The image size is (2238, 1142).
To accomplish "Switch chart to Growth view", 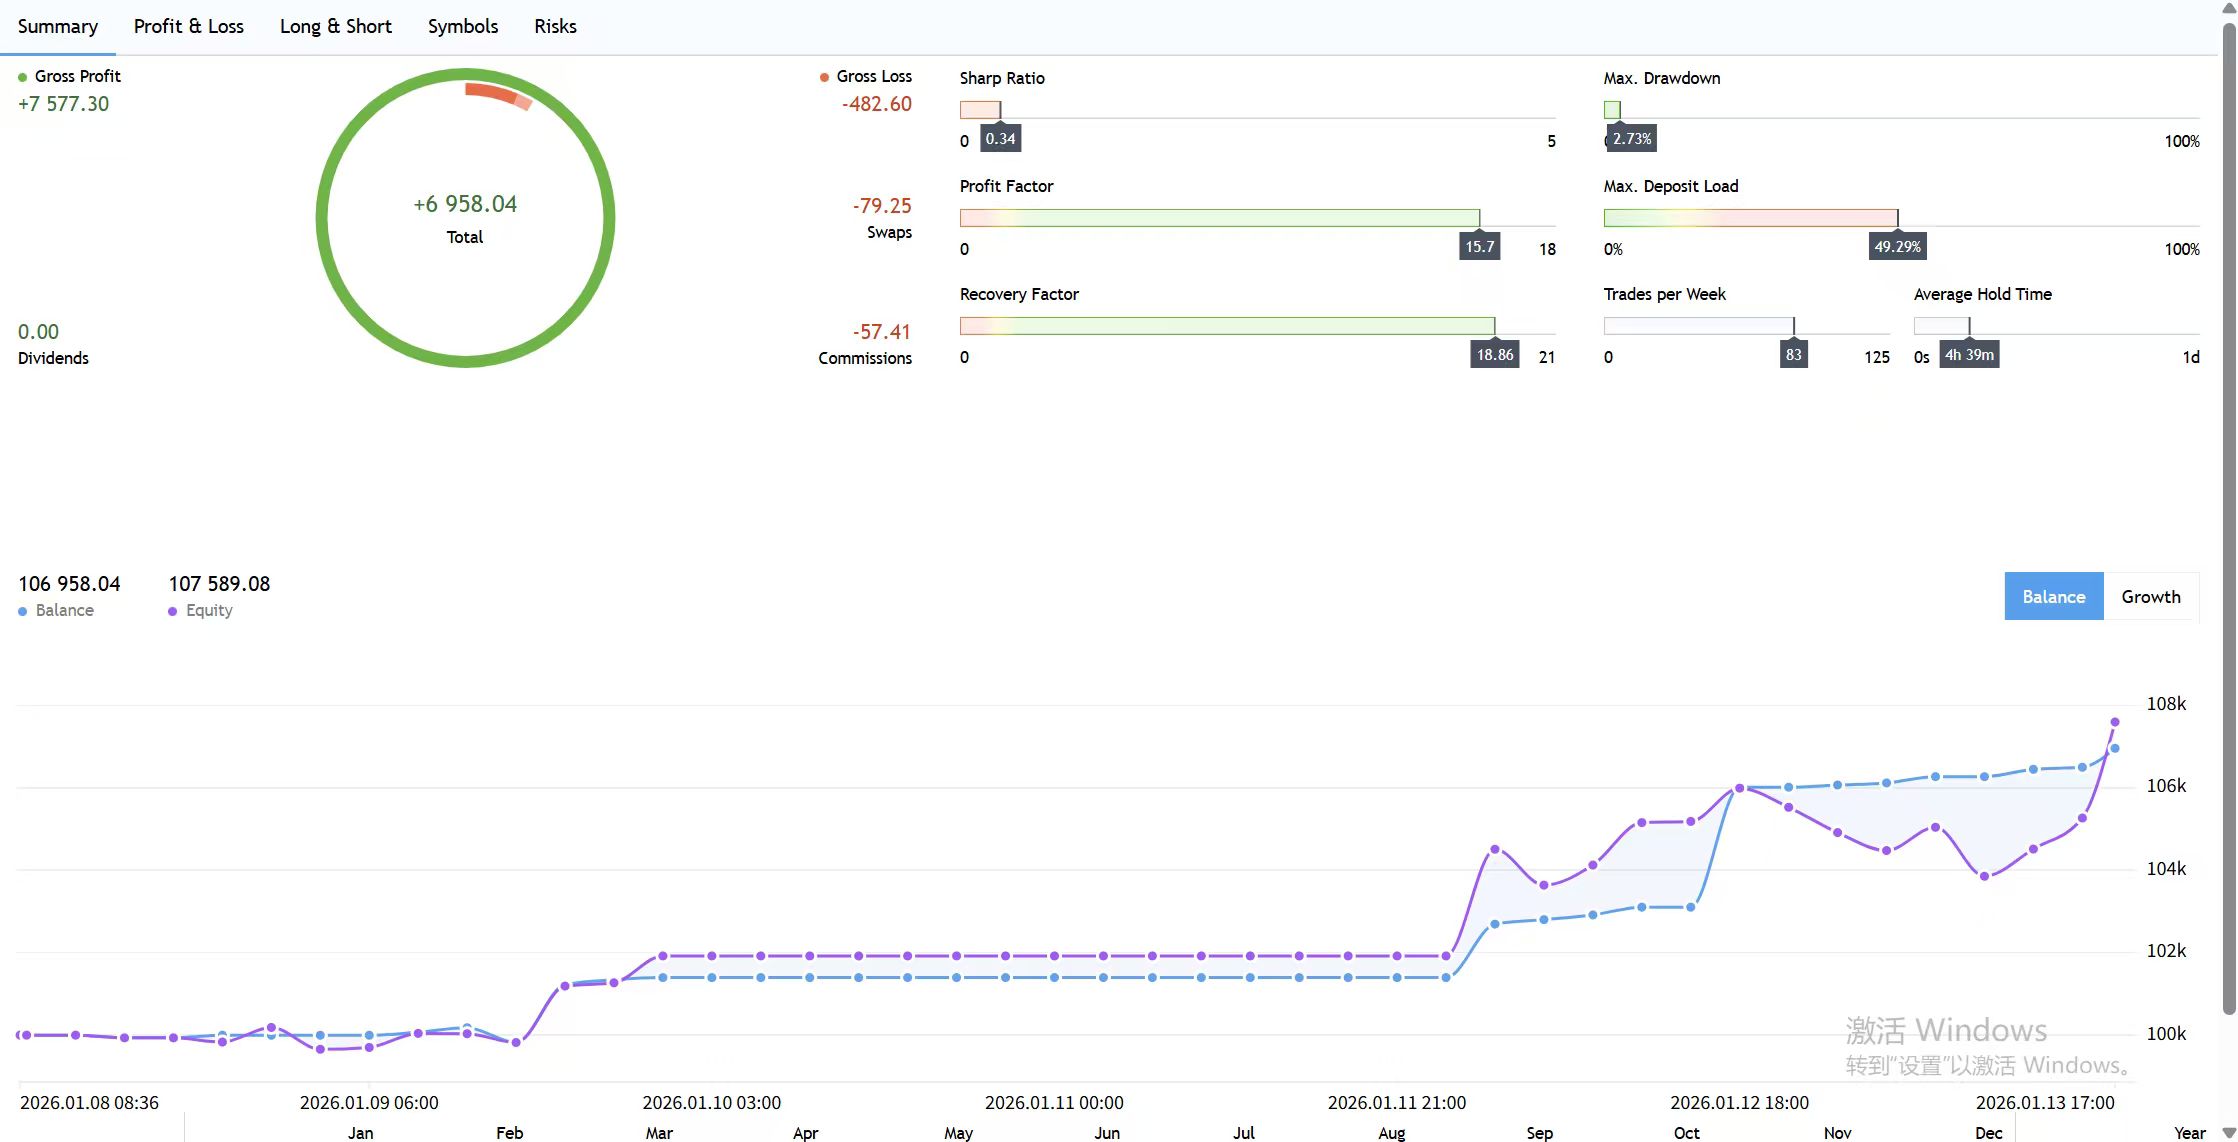I will (2150, 597).
